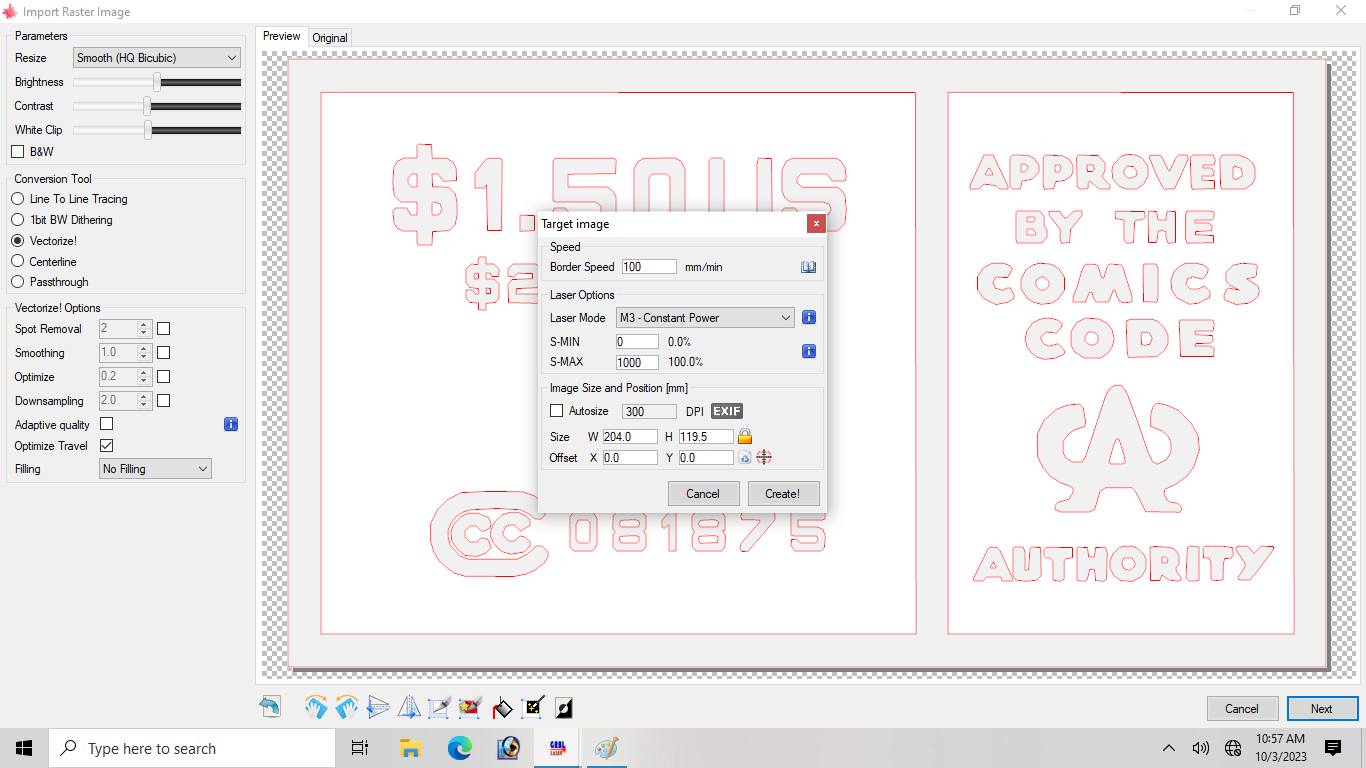
Task: Click the Size W input field
Action: coord(630,436)
